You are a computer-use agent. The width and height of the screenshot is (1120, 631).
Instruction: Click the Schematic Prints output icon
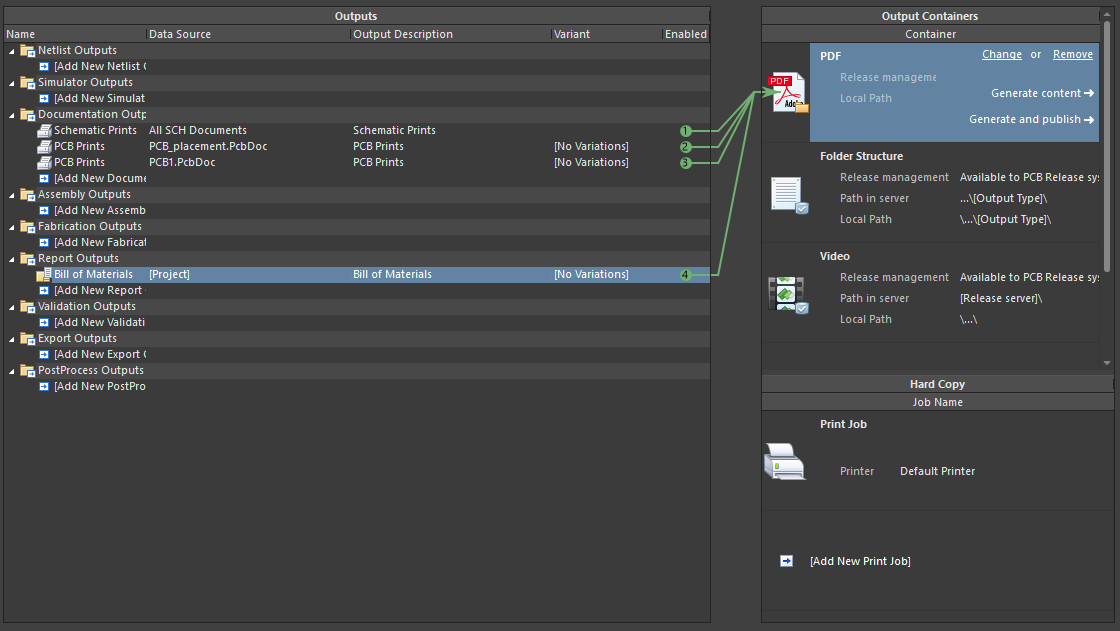44,131
